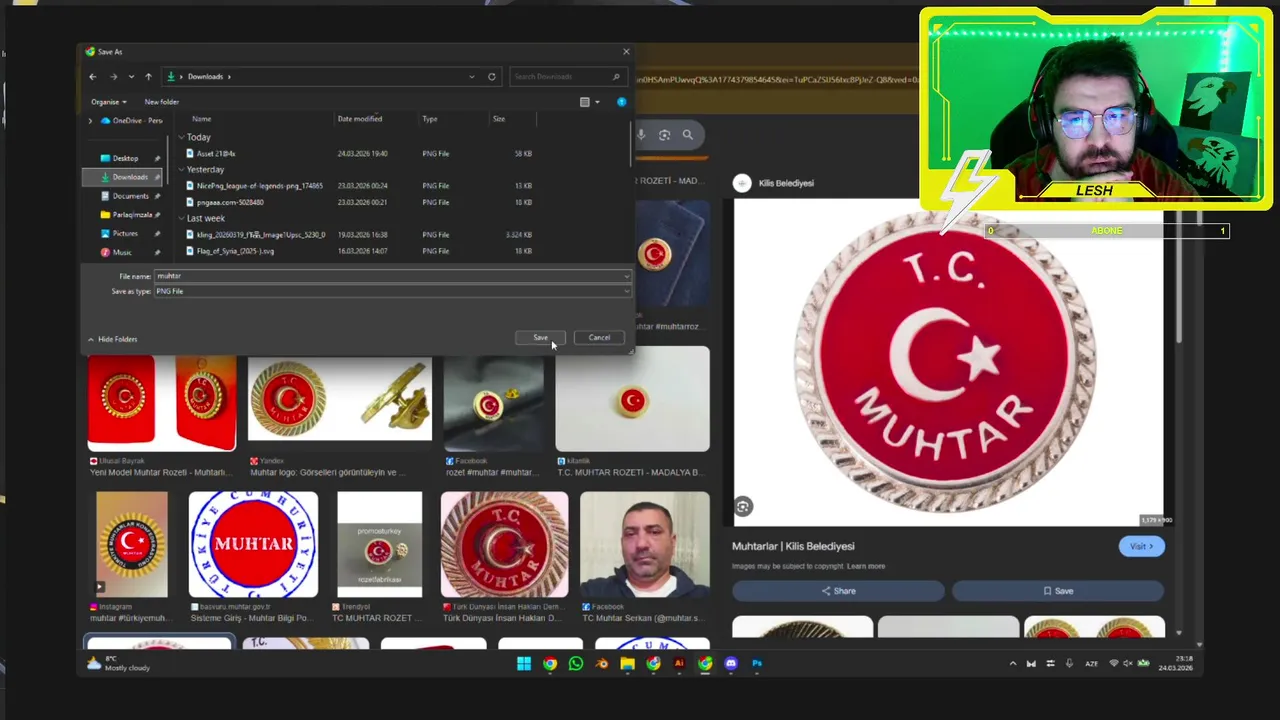
Task: Create a New folder
Action: (x=162, y=102)
